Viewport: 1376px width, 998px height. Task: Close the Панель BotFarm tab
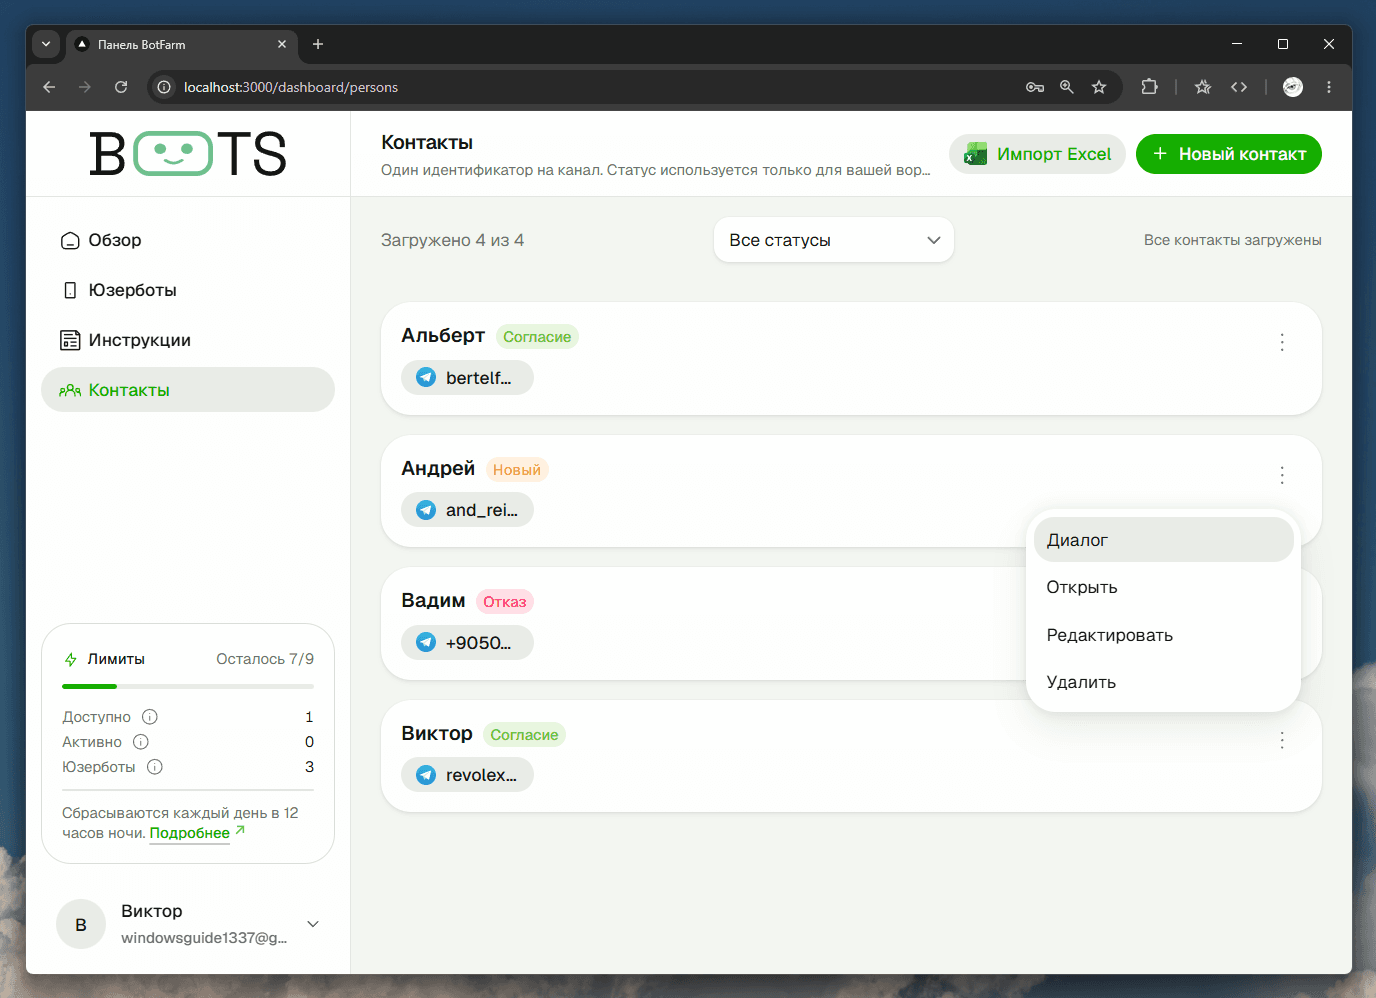[282, 44]
